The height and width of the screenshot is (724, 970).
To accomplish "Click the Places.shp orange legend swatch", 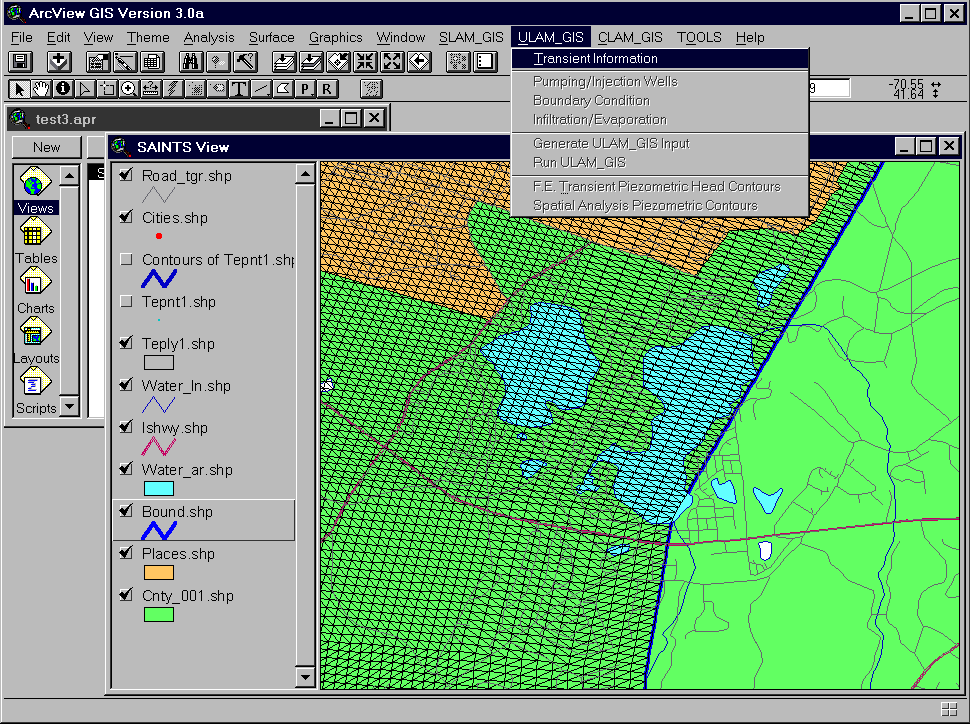I will tap(159, 572).
